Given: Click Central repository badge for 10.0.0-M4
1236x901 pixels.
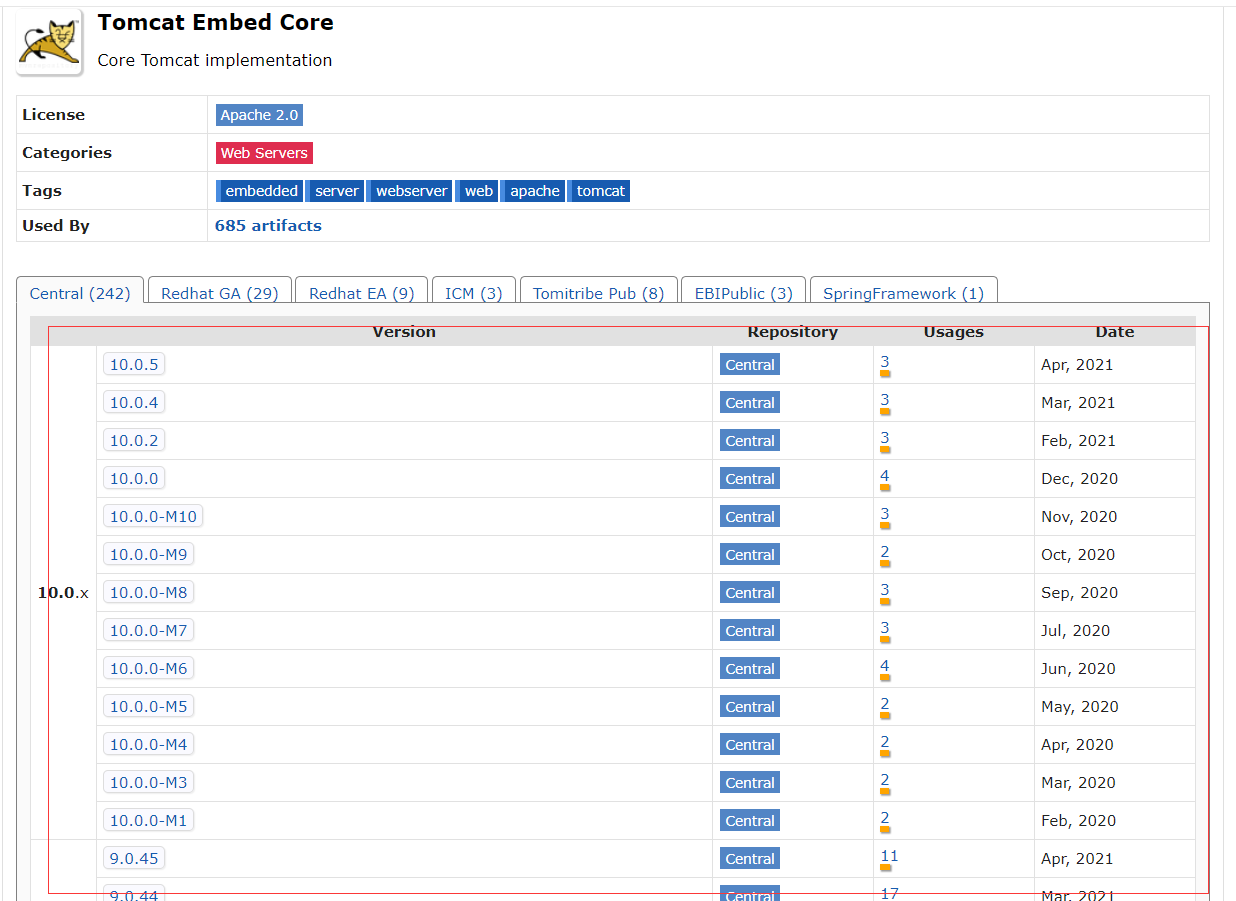Looking at the screenshot, I should [x=750, y=745].
